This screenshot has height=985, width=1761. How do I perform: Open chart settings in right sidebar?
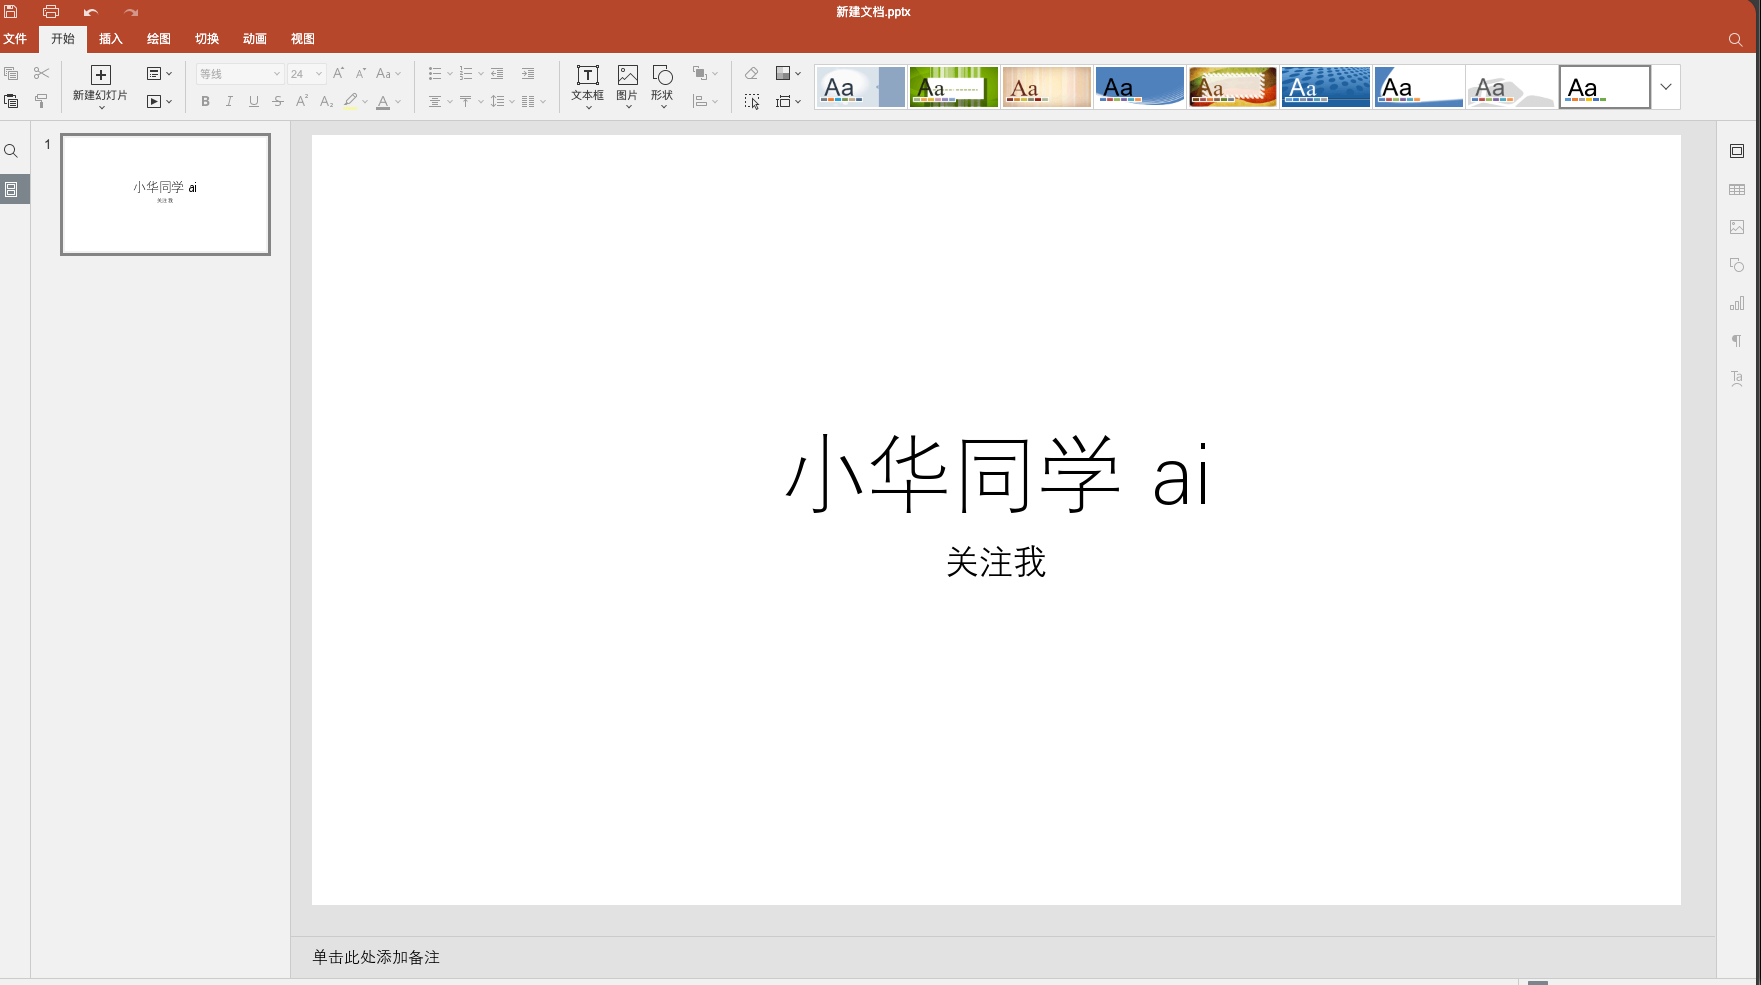click(x=1737, y=303)
